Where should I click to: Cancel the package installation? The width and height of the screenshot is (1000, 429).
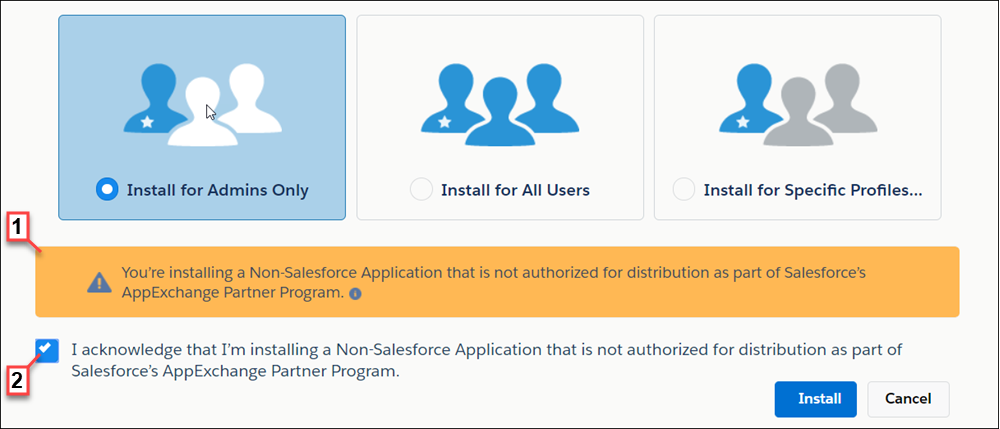907,398
